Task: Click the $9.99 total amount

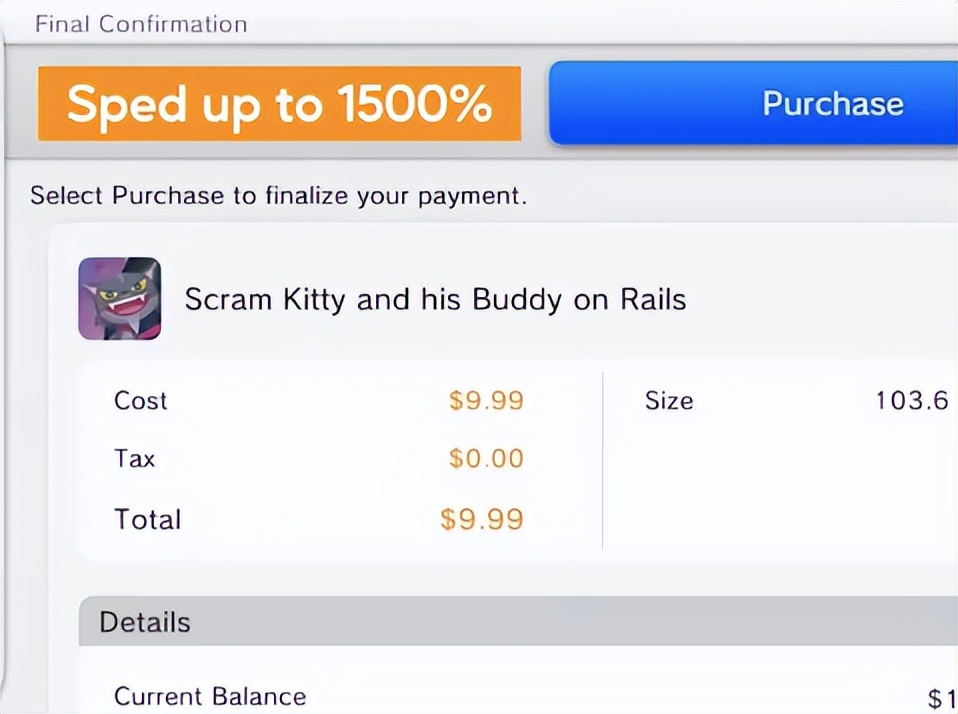Action: click(482, 519)
